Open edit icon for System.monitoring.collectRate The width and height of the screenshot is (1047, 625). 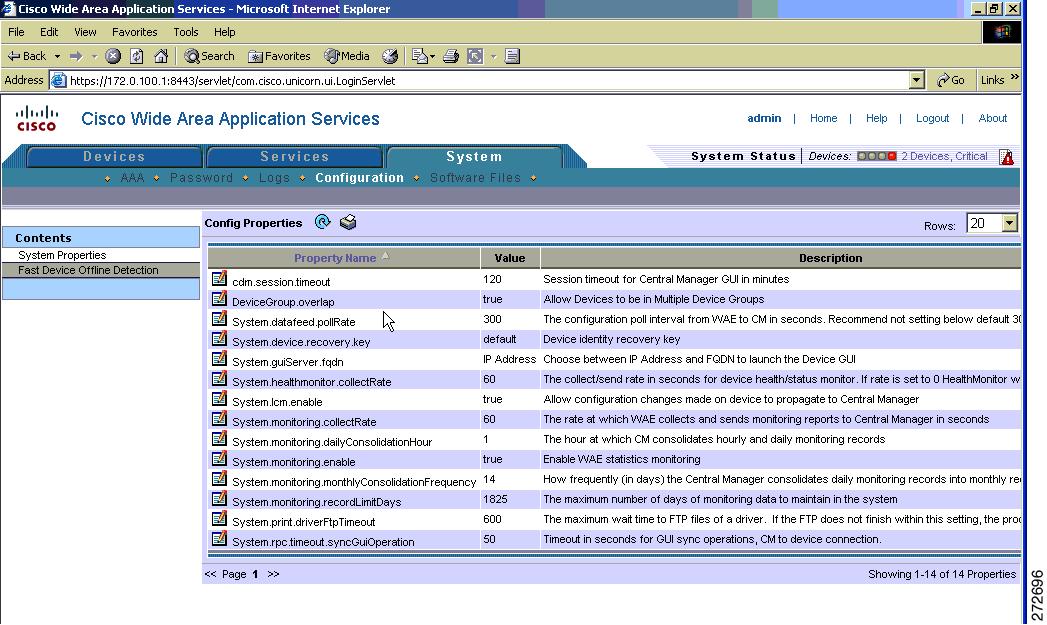pos(219,419)
